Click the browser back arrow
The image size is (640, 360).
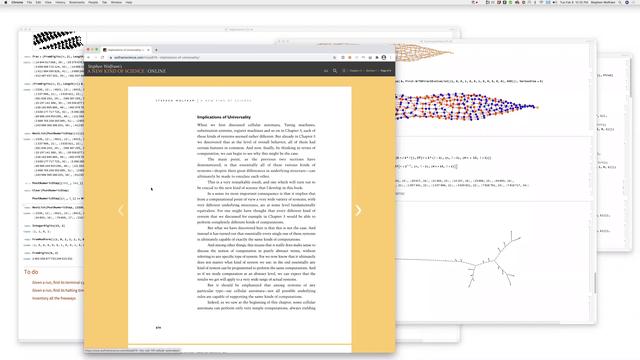[x=89, y=58]
